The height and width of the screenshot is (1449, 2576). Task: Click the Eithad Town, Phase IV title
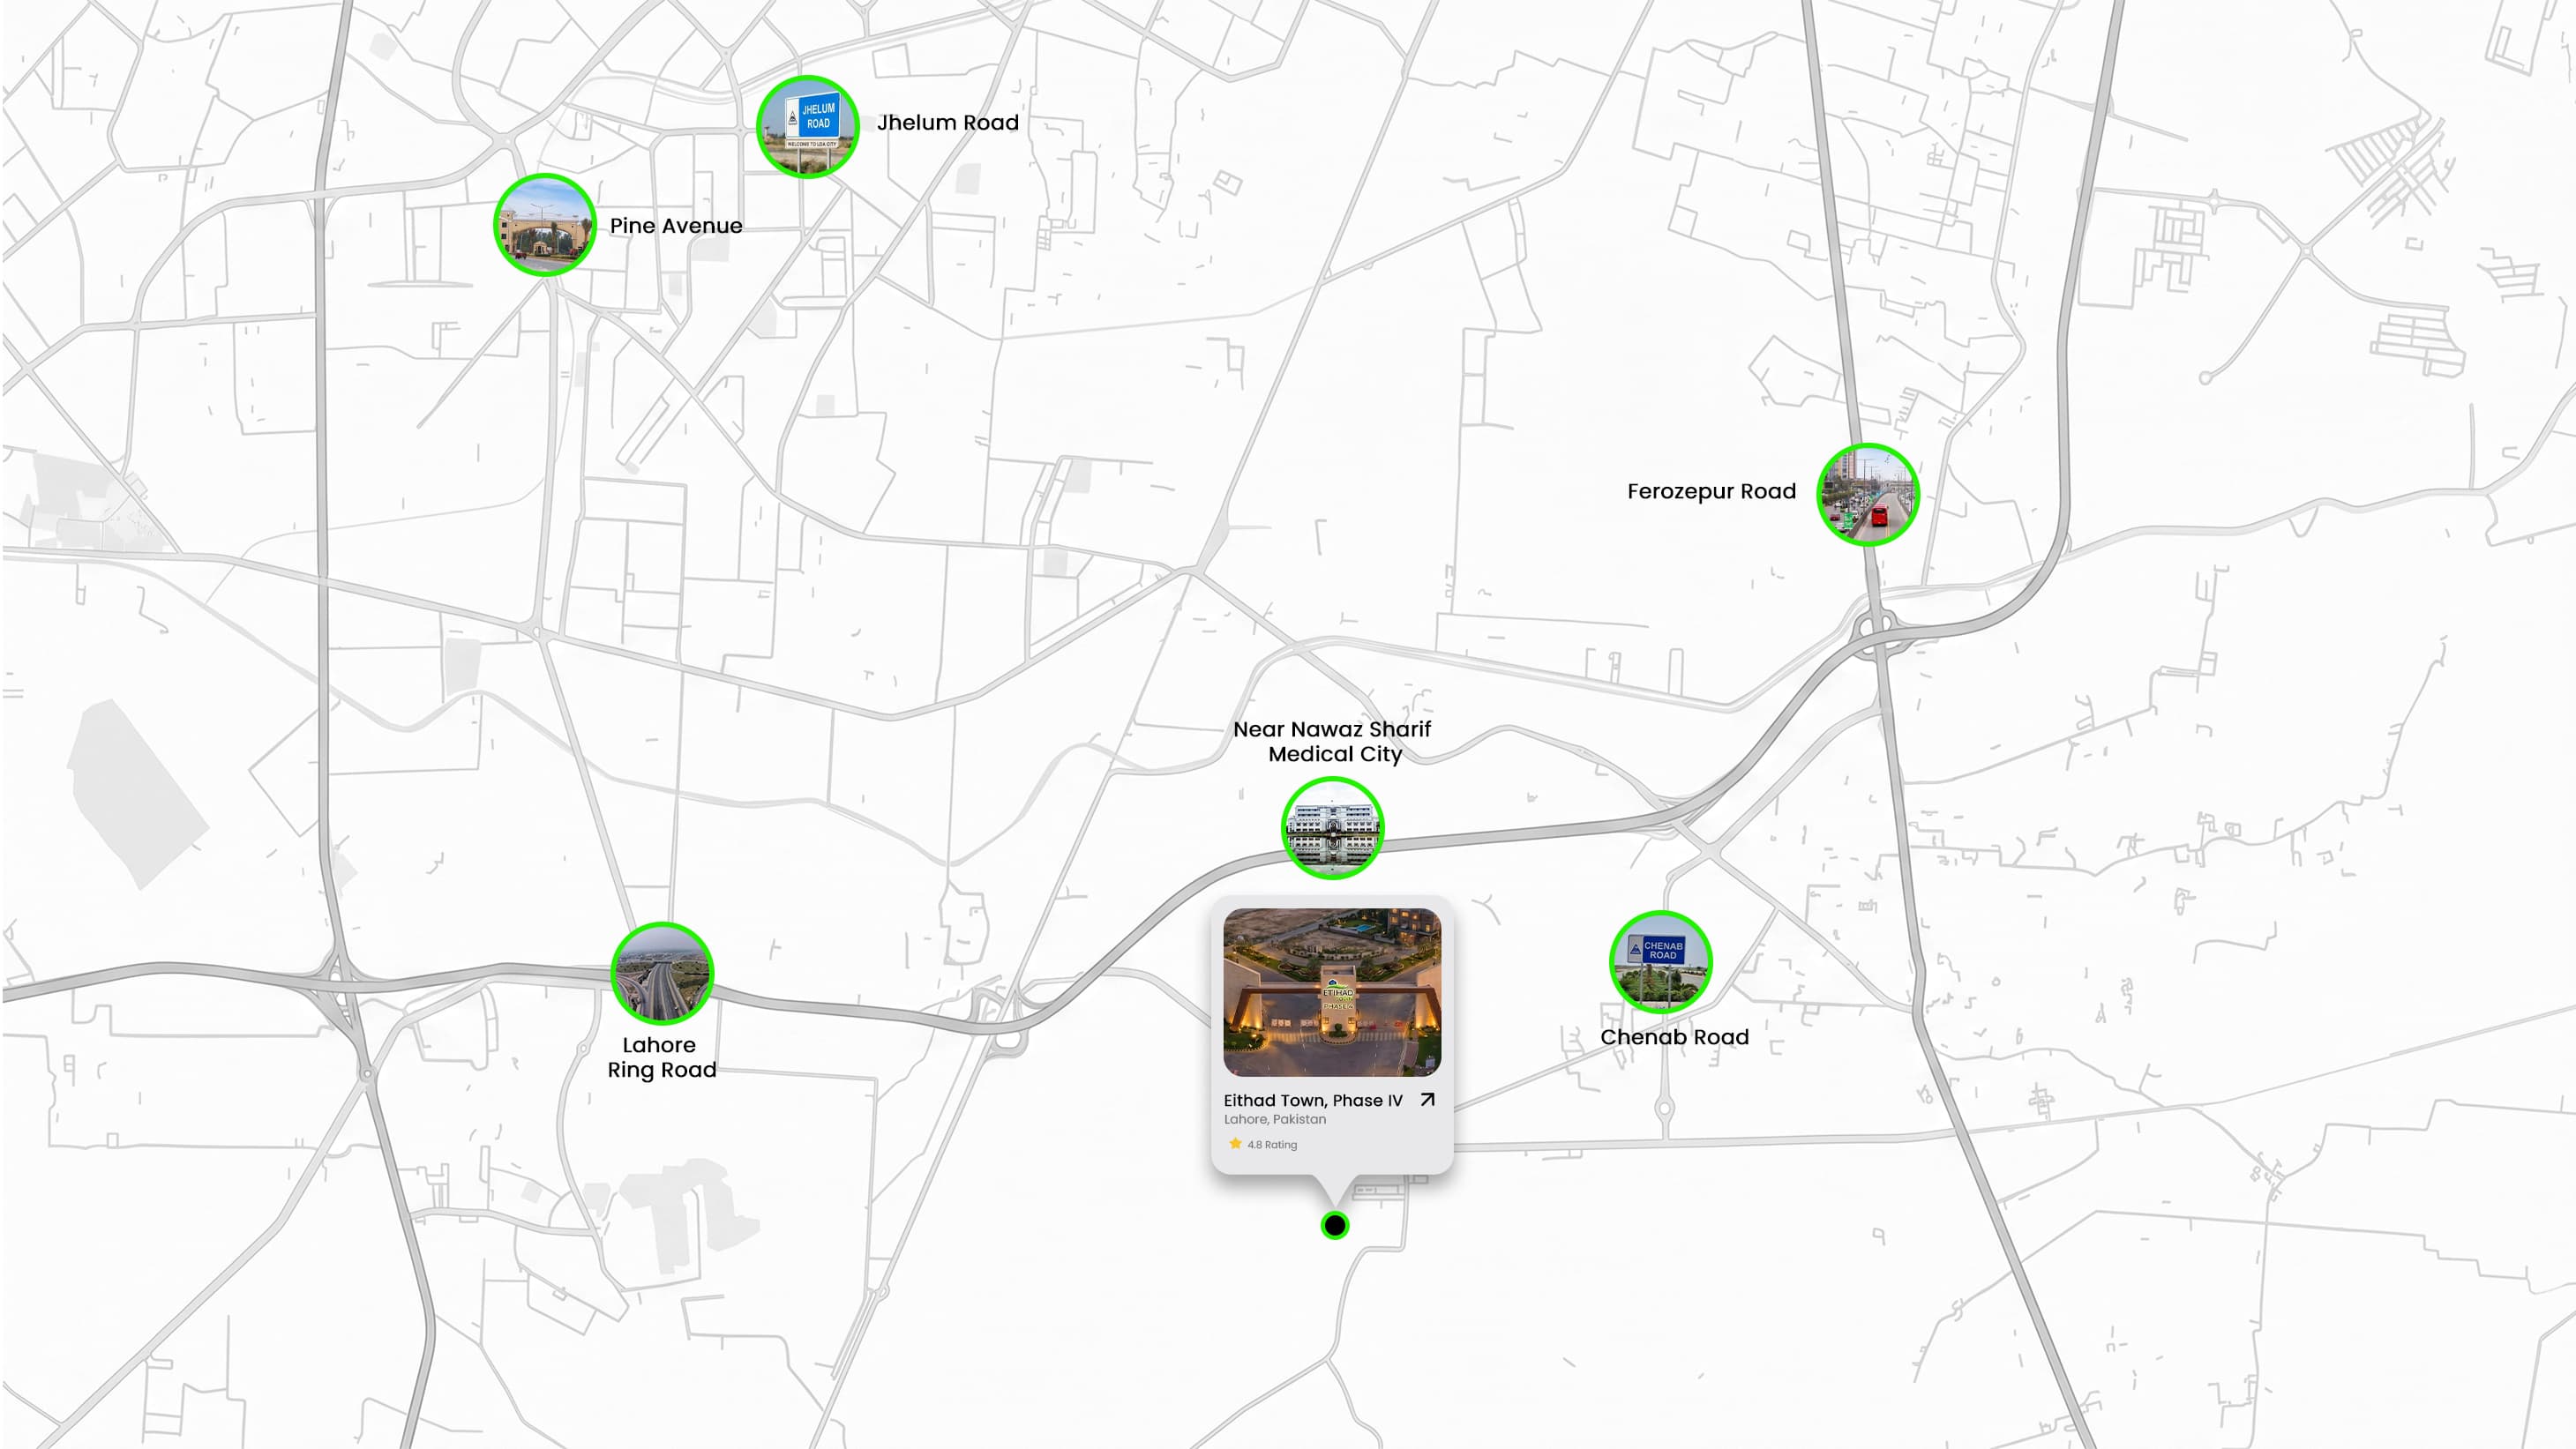tap(1313, 1100)
